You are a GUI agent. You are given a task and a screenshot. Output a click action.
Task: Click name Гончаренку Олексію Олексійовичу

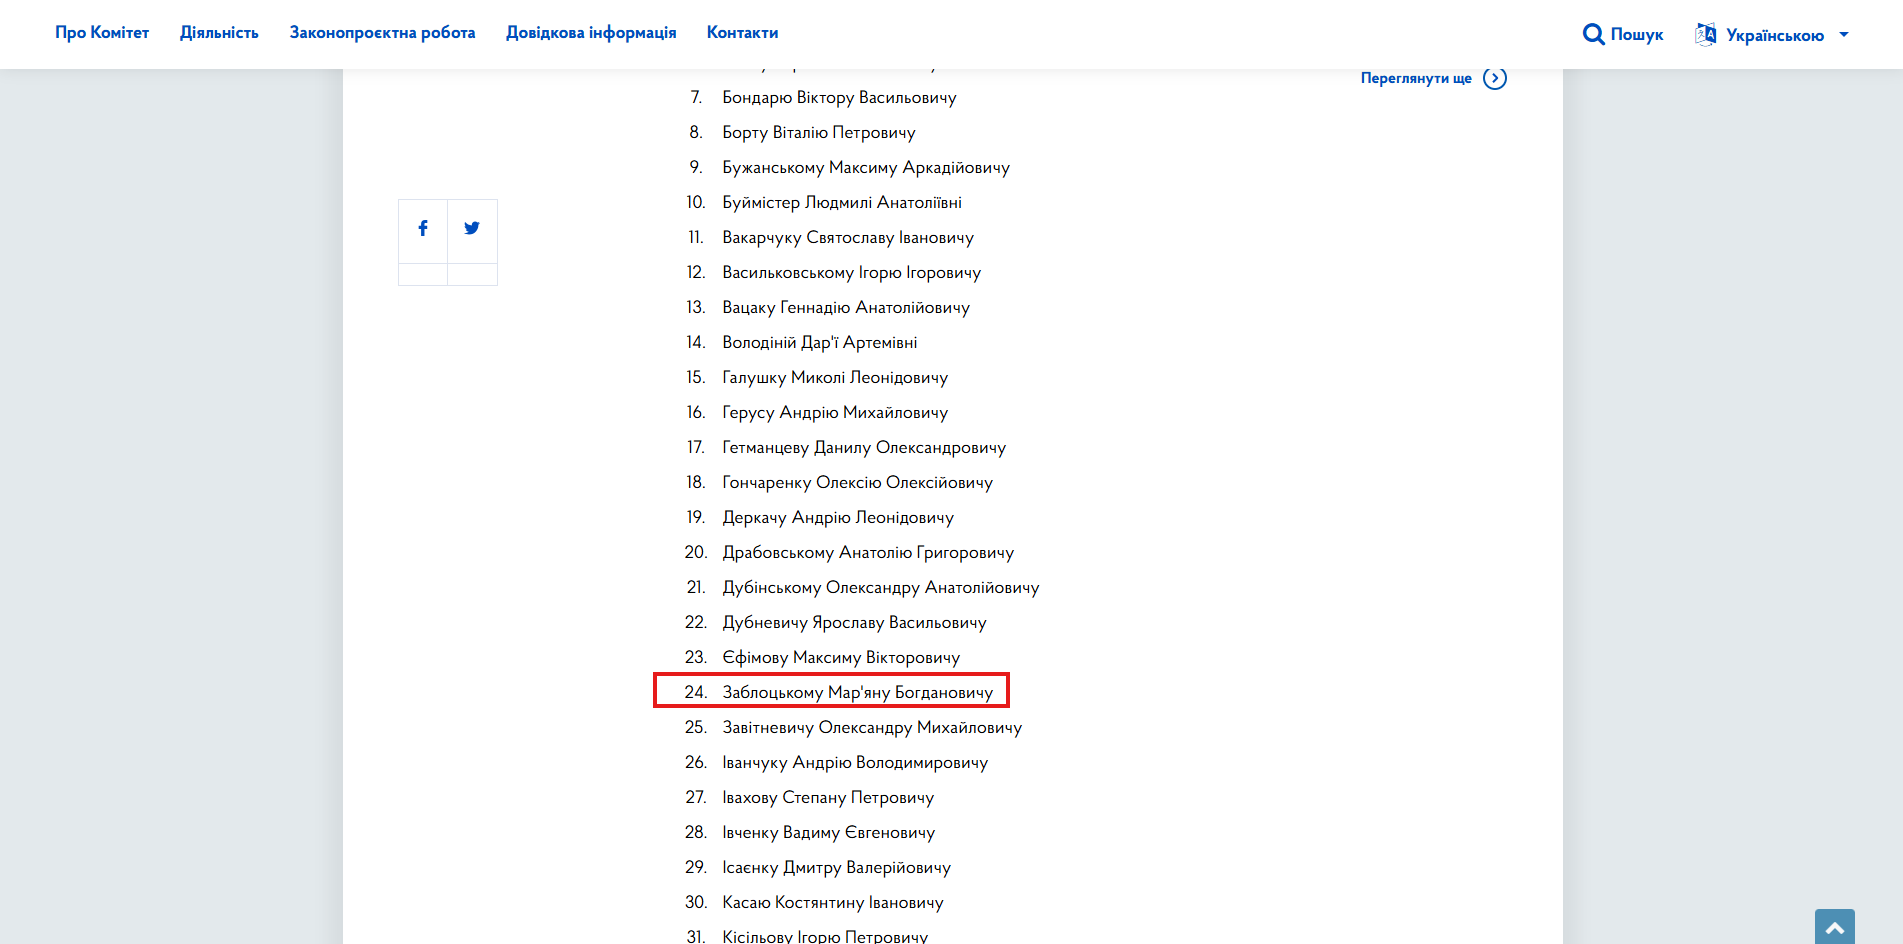click(x=858, y=483)
